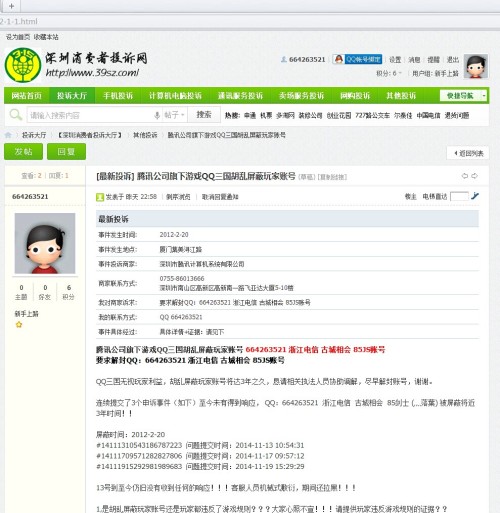Click the 倒序浏览 link

click(178, 197)
